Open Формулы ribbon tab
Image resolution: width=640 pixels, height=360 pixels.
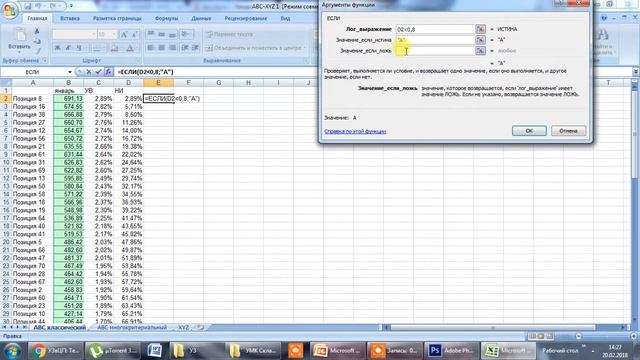167,18
